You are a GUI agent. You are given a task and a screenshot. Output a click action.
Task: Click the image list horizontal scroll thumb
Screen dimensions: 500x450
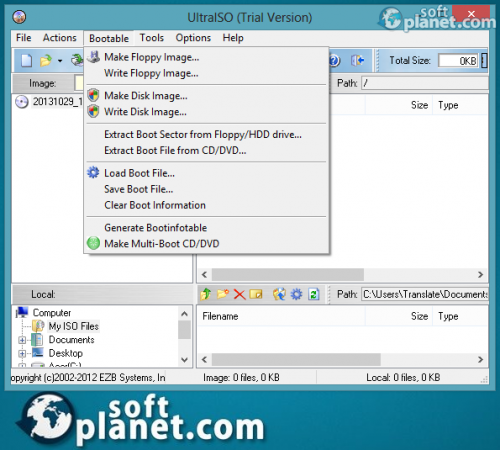[288, 275]
